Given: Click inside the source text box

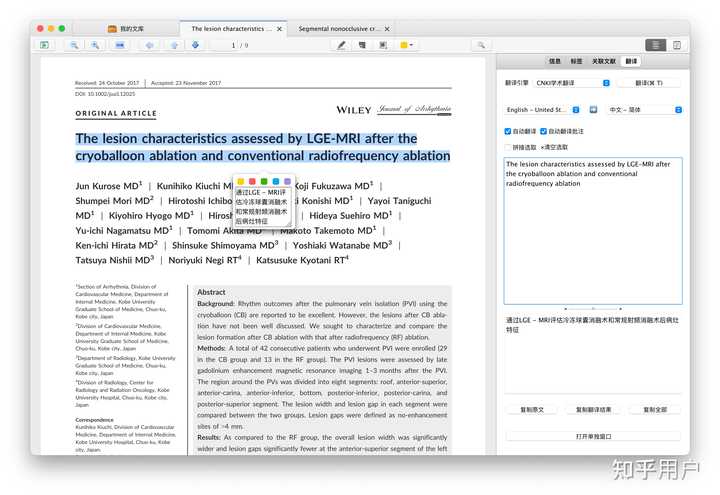Looking at the screenshot, I should point(593,231).
